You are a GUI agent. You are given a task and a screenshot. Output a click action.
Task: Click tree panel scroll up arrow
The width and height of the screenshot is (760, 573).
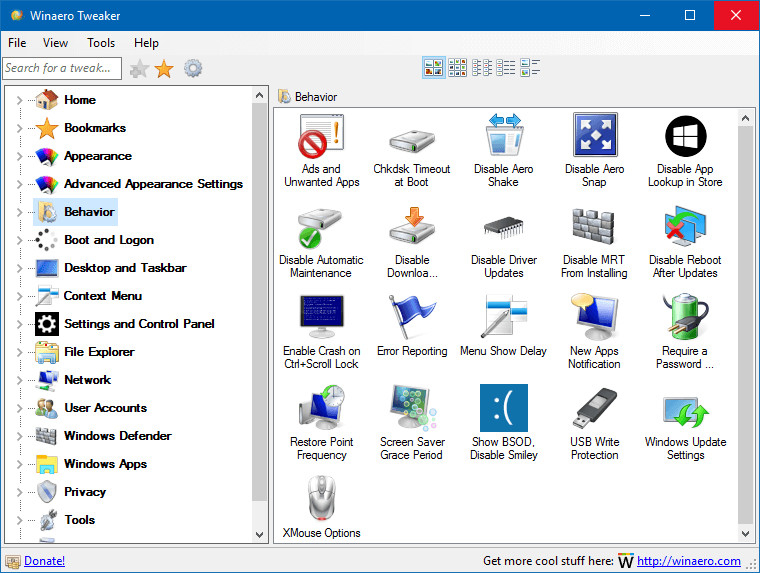(259, 96)
